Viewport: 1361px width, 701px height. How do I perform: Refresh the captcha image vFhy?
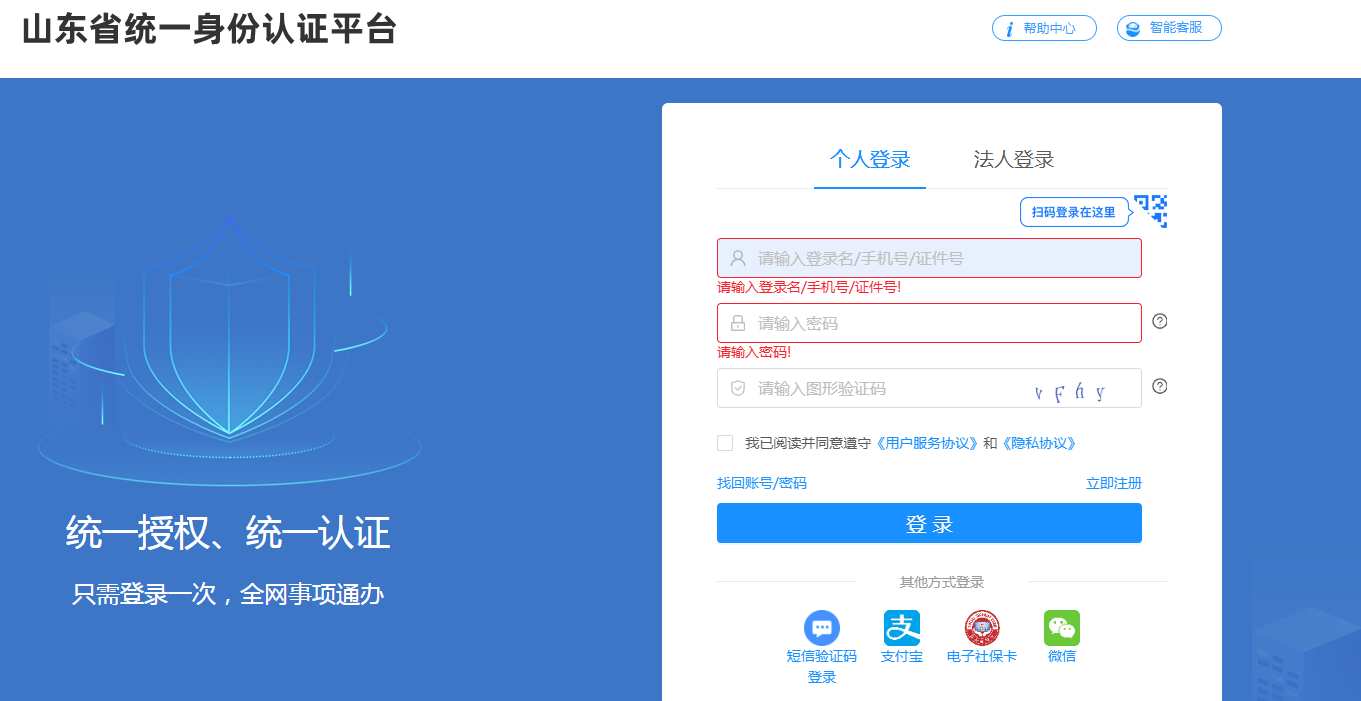tap(1071, 391)
